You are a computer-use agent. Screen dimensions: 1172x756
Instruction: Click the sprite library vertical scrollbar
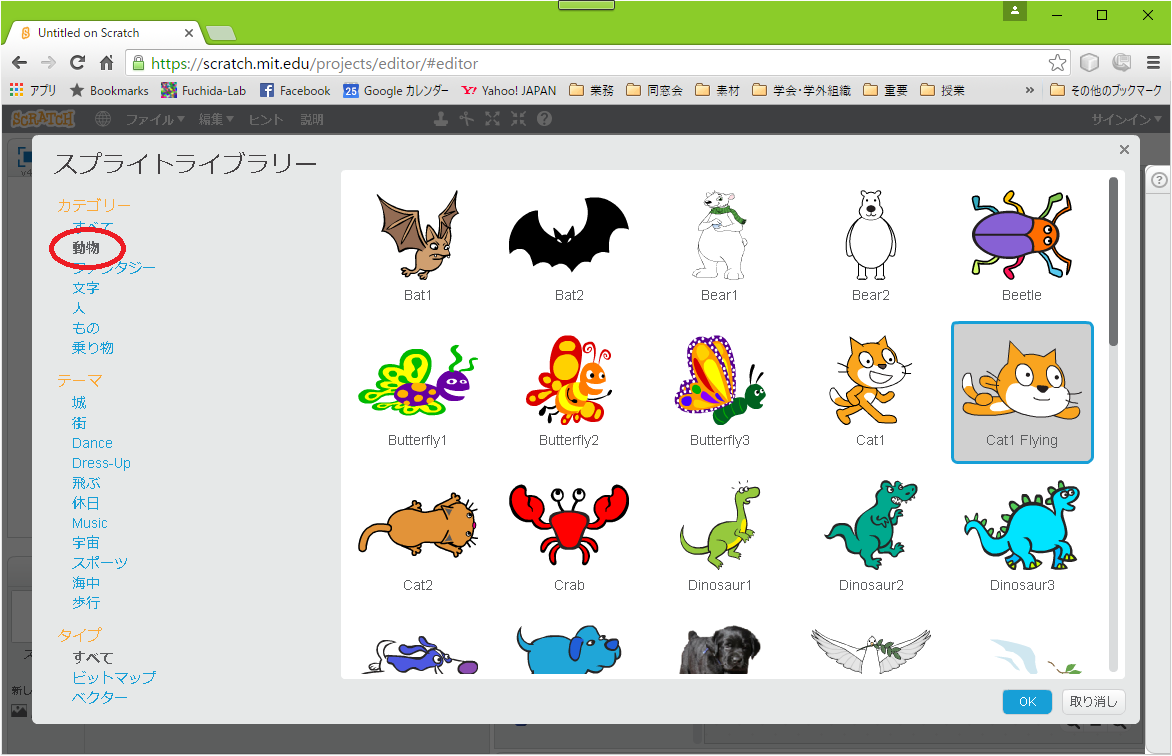click(1113, 262)
